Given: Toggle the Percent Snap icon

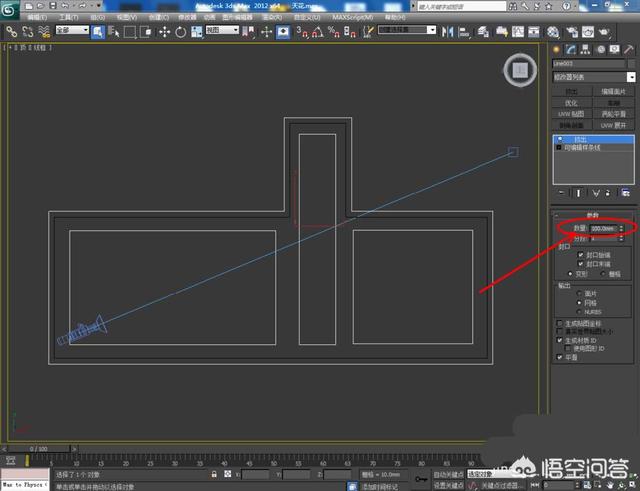Looking at the screenshot, I should click(333, 32).
